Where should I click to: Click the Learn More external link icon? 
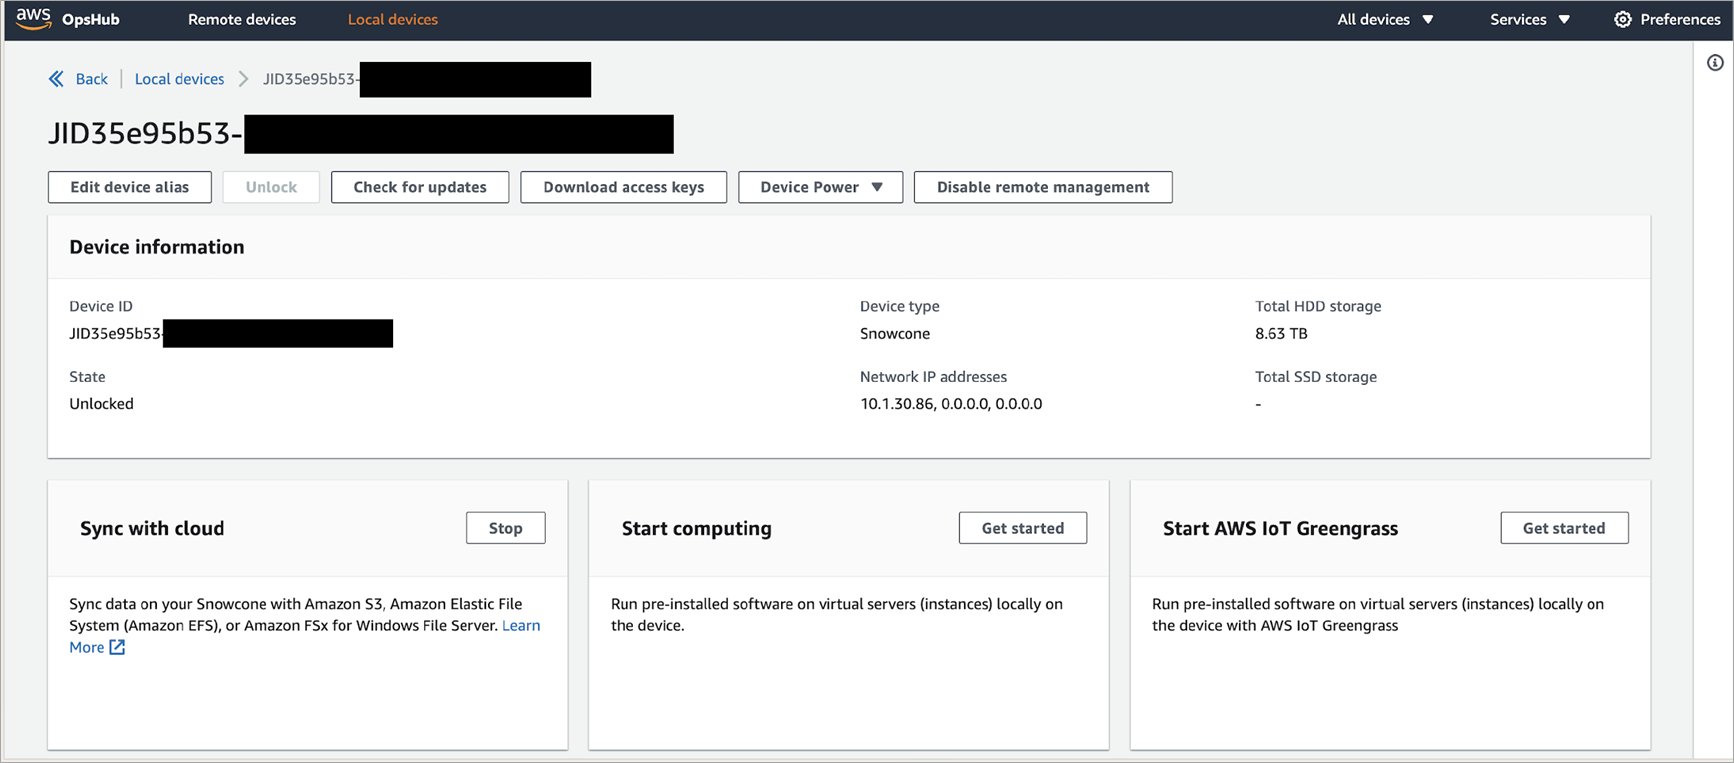pos(117,647)
